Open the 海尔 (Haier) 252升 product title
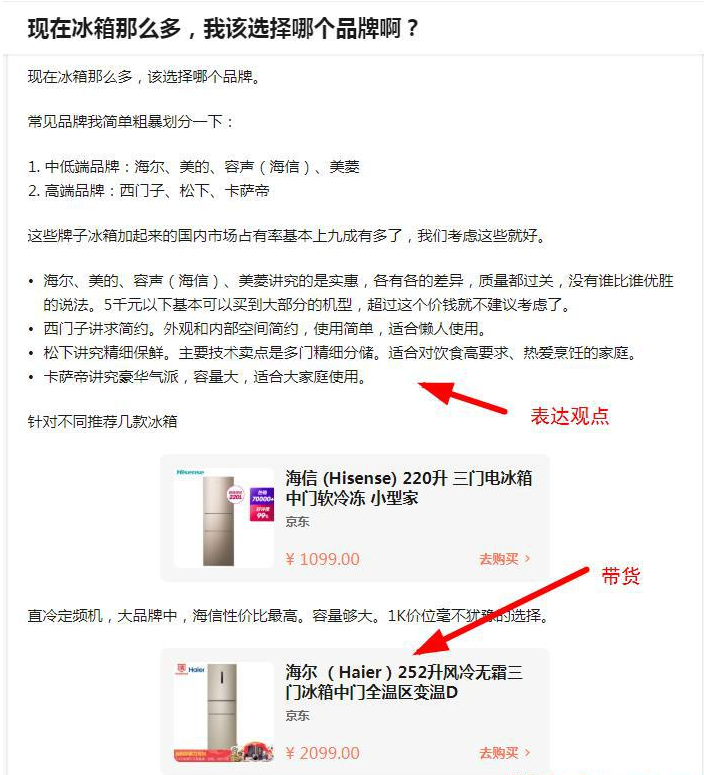704x775 pixels. pyautogui.click(x=404, y=682)
